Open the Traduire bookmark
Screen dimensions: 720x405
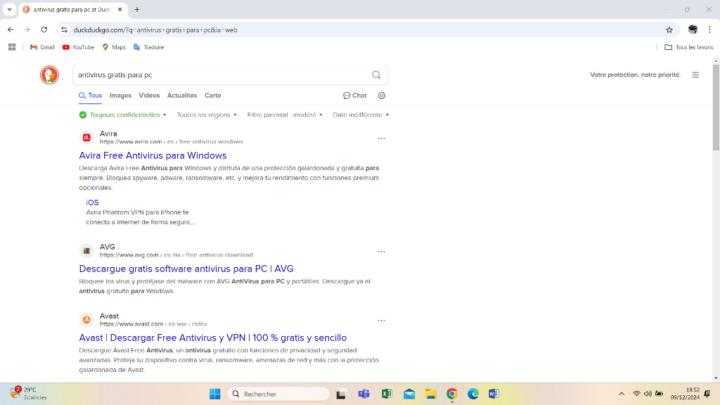[x=148, y=47]
